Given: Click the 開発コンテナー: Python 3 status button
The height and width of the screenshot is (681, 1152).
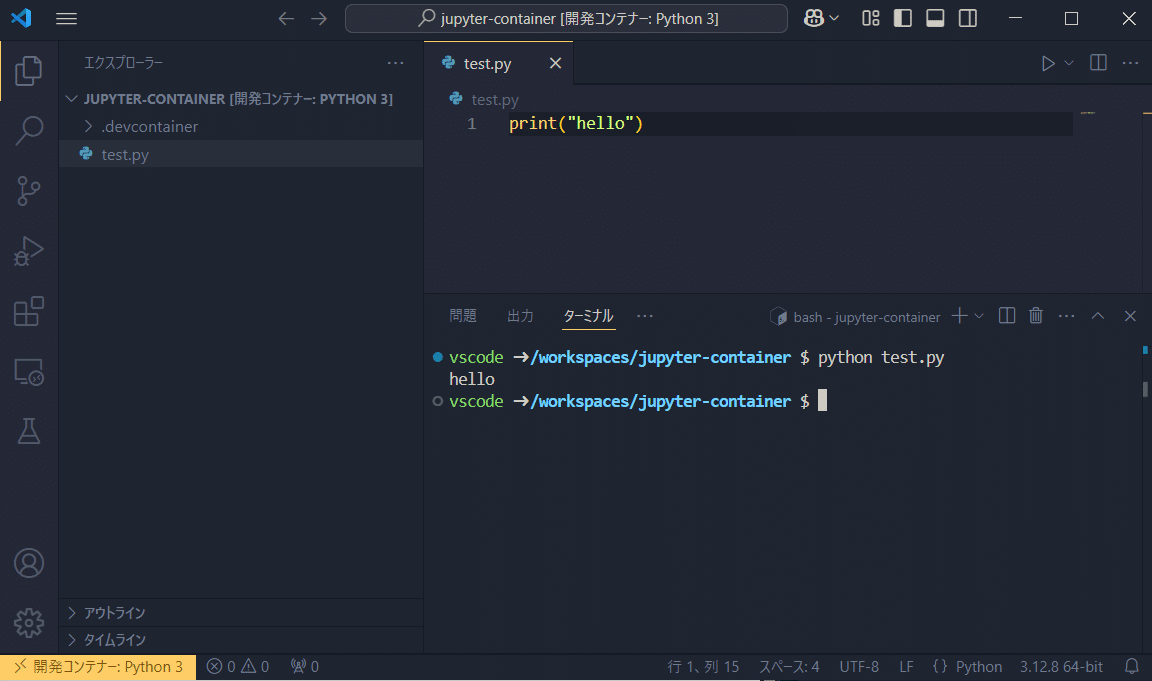Looking at the screenshot, I should [98, 667].
